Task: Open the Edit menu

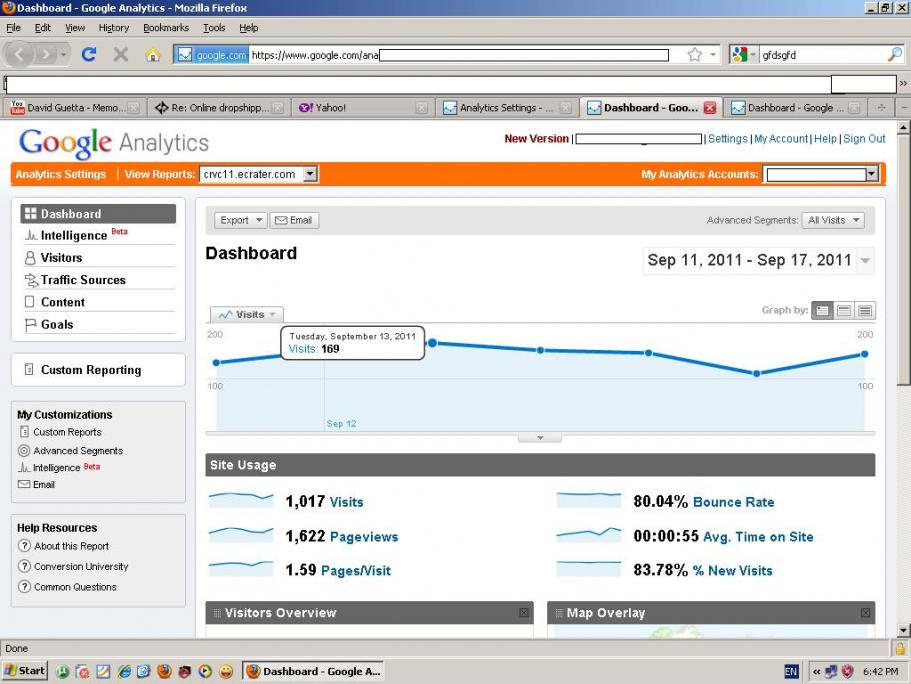Action: (42, 27)
